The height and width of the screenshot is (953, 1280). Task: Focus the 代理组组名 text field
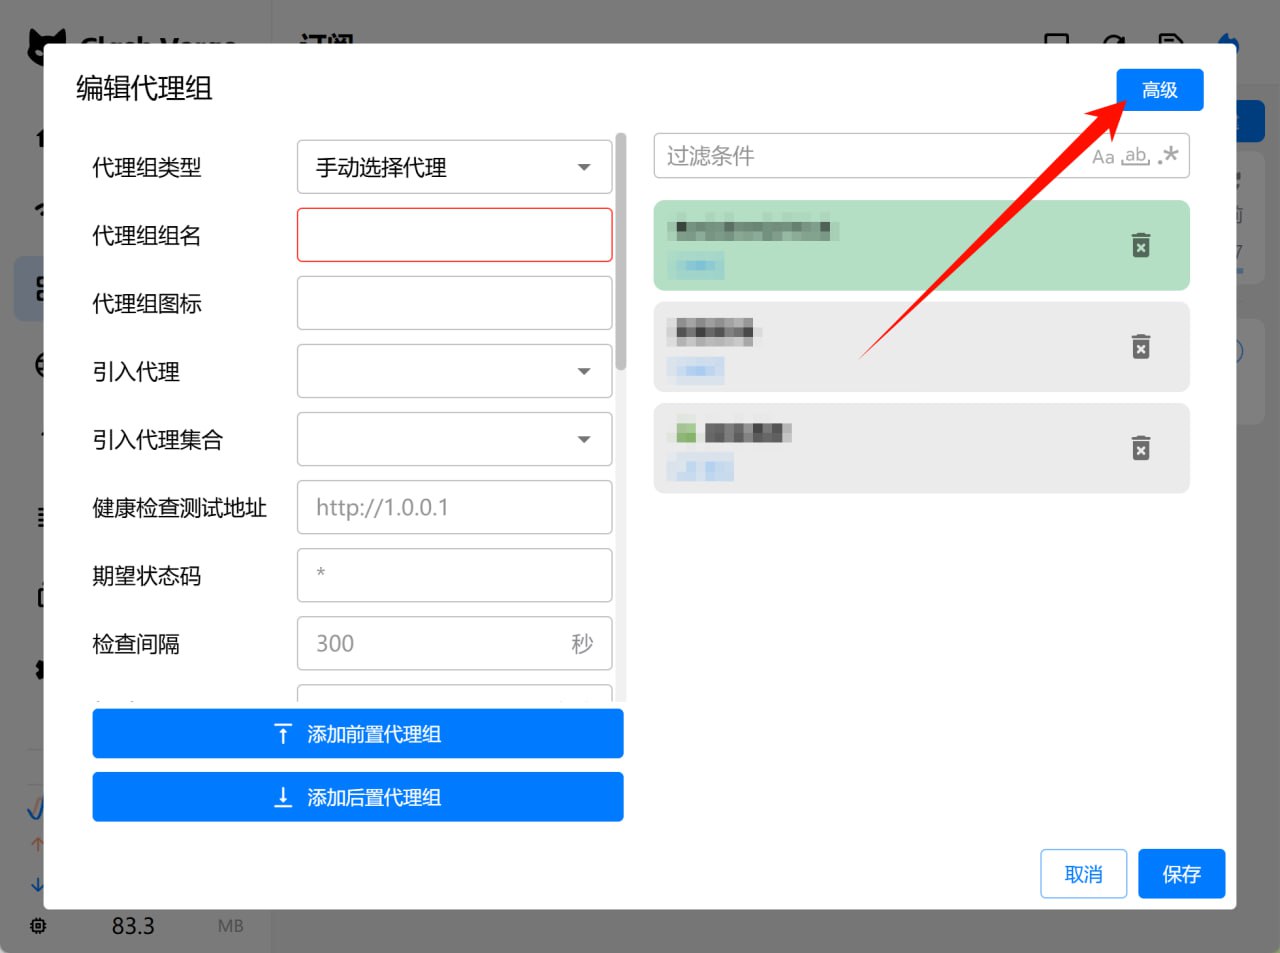click(454, 235)
